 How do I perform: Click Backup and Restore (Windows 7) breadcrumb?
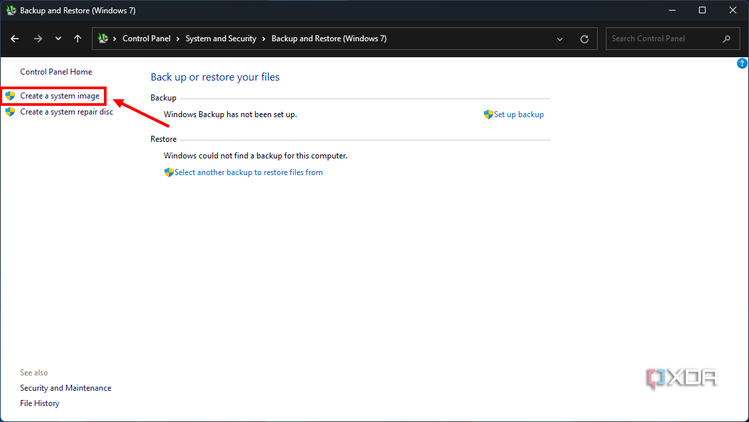pos(329,39)
